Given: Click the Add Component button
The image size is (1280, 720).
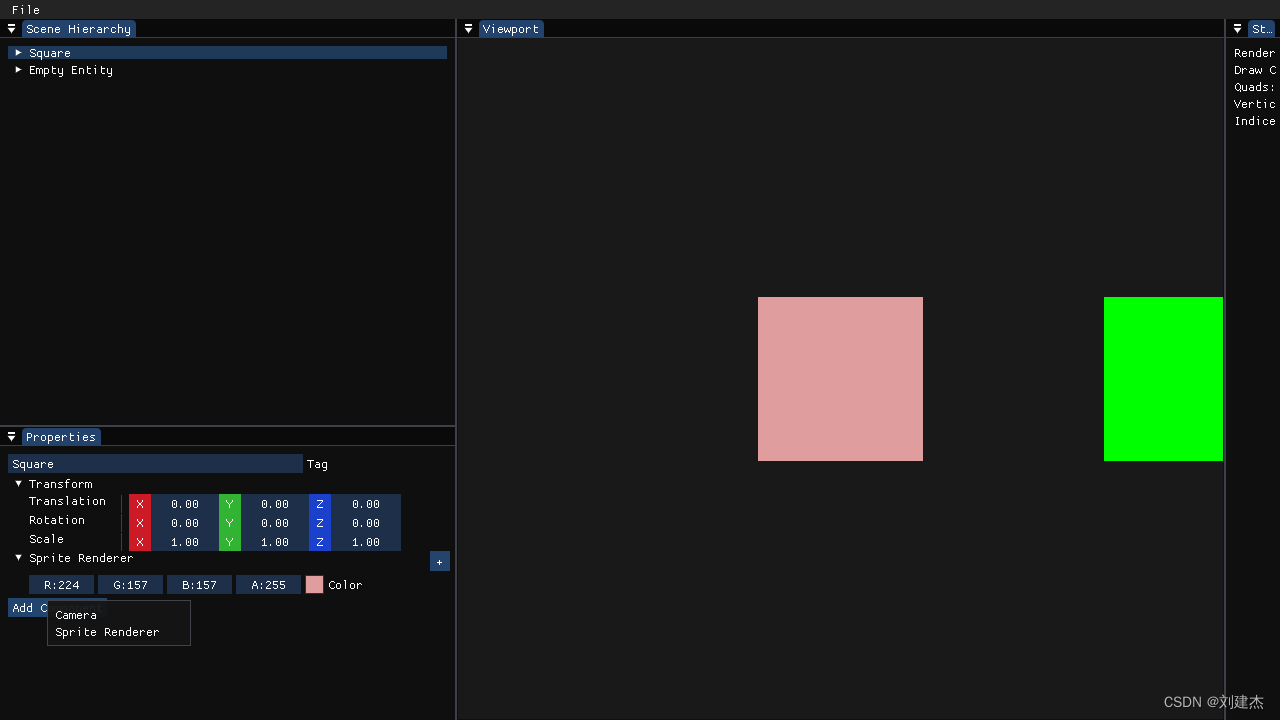Looking at the screenshot, I should tap(28, 608).
